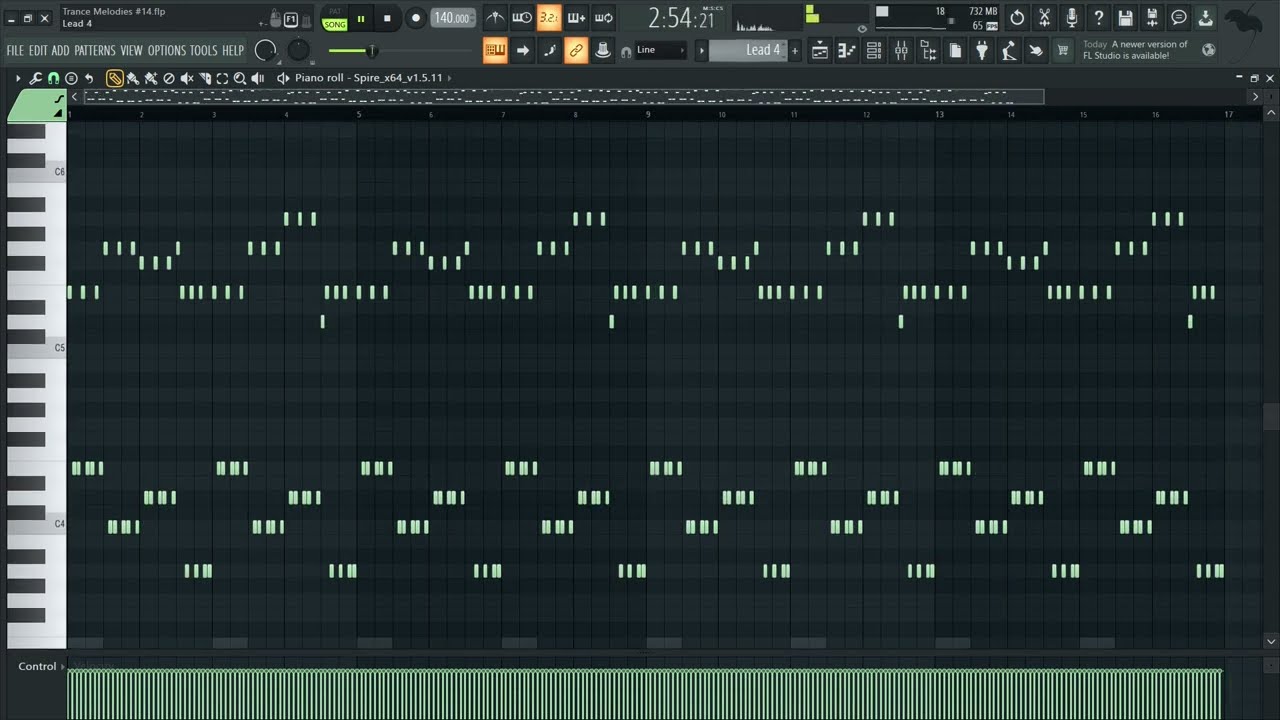Open the Mixer view
This screenshot has height=720, width=1280.
(901, 51)
